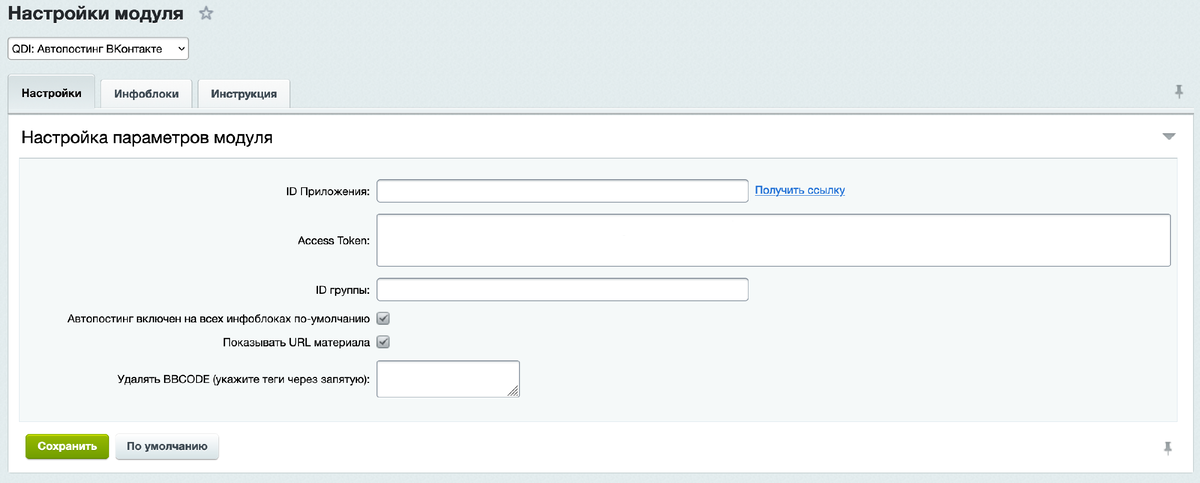Pin the tab panel using top pin icon
The height and width of the screenshot is (483, 1200).
[x=1179, y=92]
